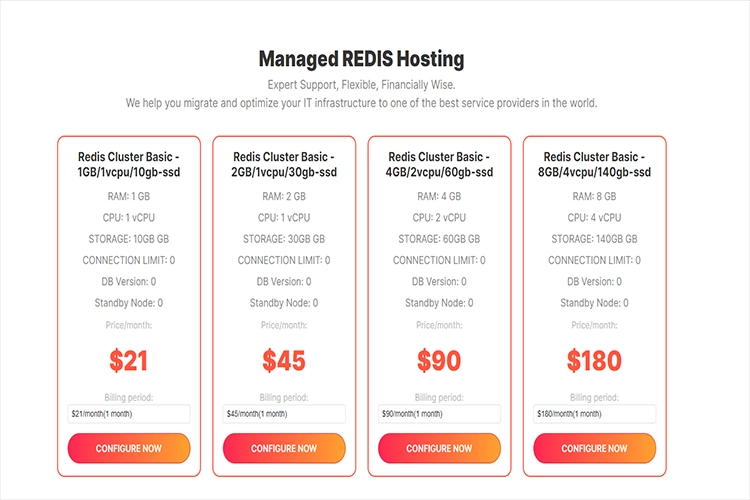Viewport: 750px width, 500px height.
Task: Expand the $45/month billing period dropdown
Action: pyautogui.click(x=284, y=414)
